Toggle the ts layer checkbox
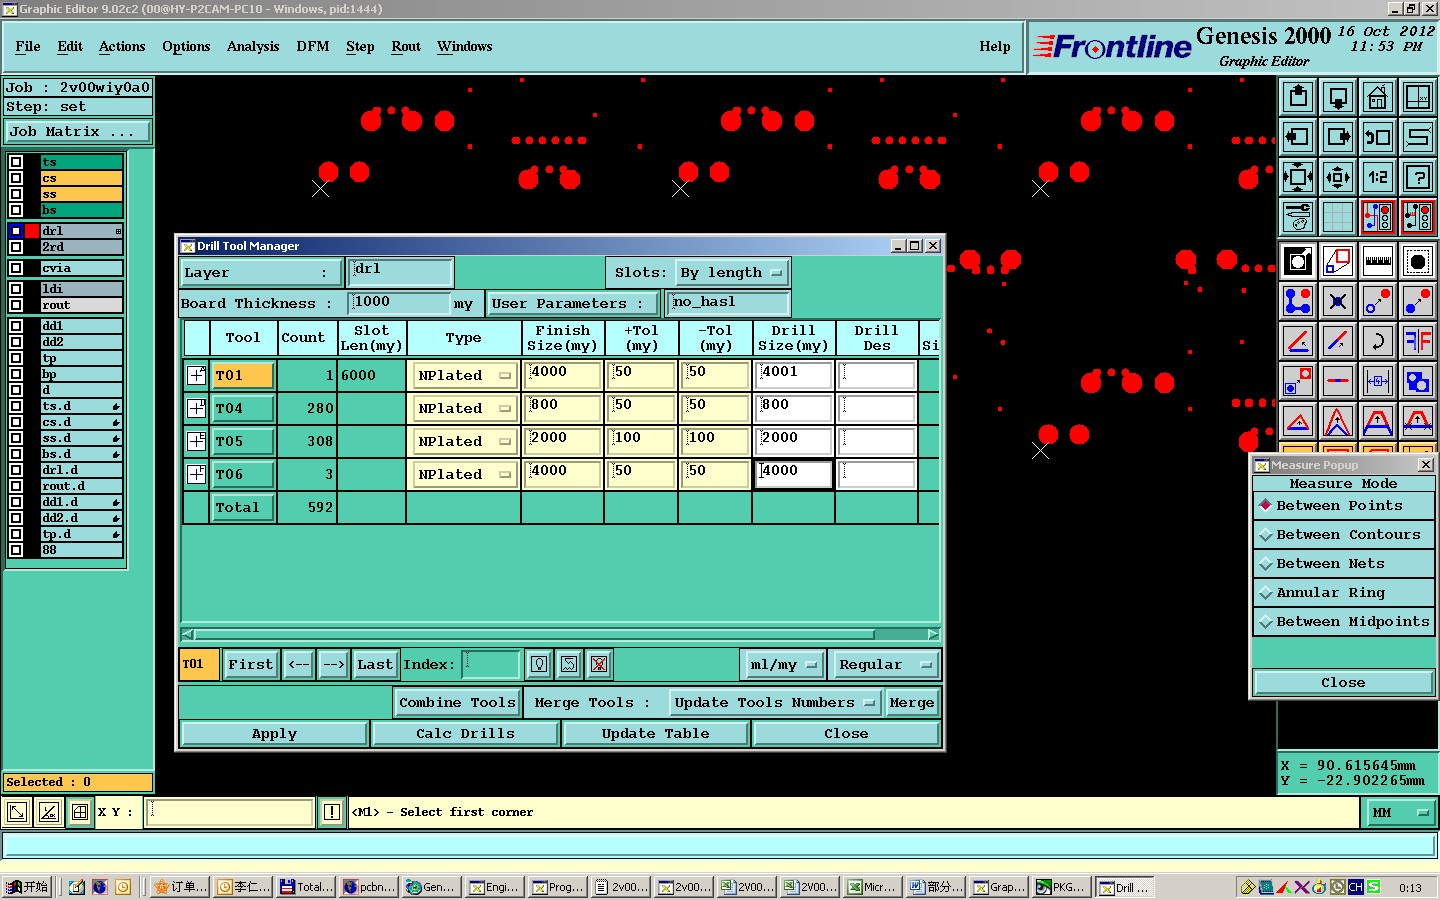1440x900 pixels. tap(16, 162)
